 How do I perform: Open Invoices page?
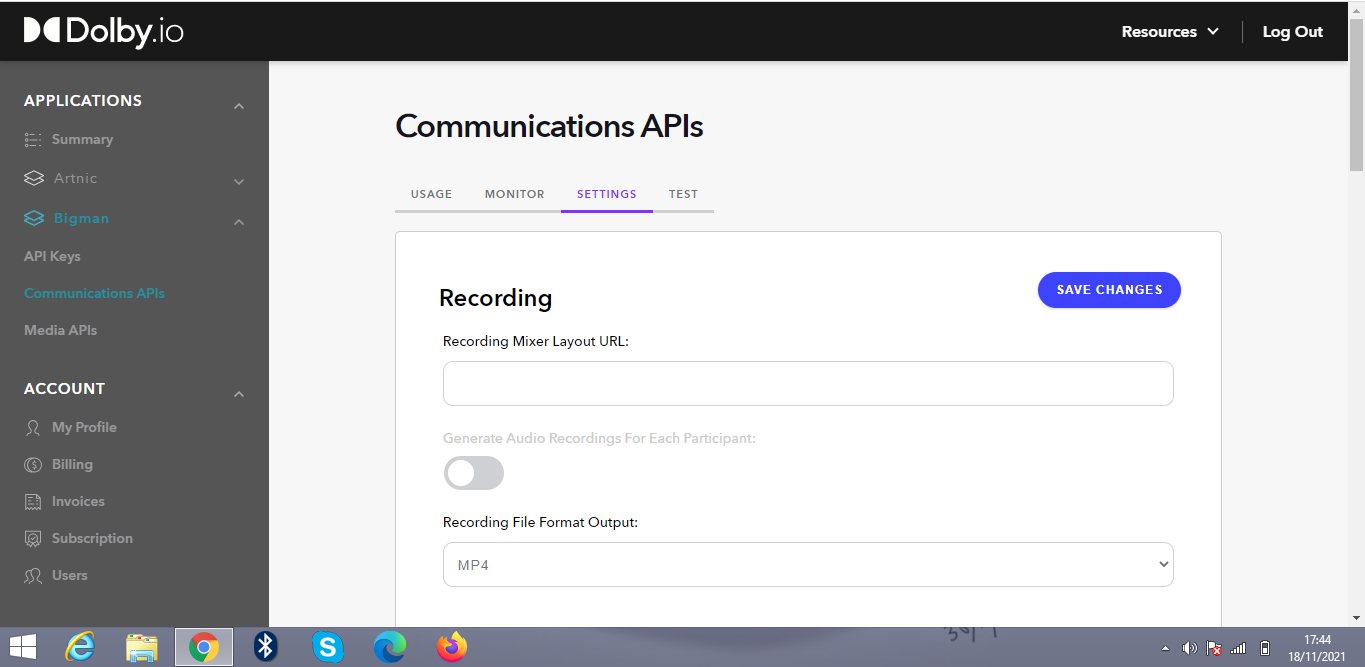(x=78, y=501)
